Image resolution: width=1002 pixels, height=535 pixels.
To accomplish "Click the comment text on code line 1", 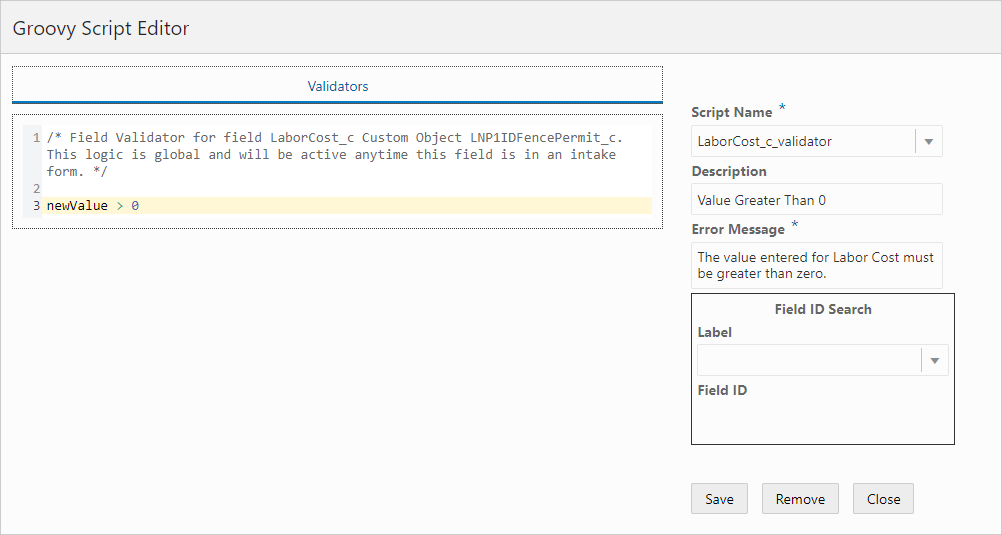I will [x=334, y=155].
